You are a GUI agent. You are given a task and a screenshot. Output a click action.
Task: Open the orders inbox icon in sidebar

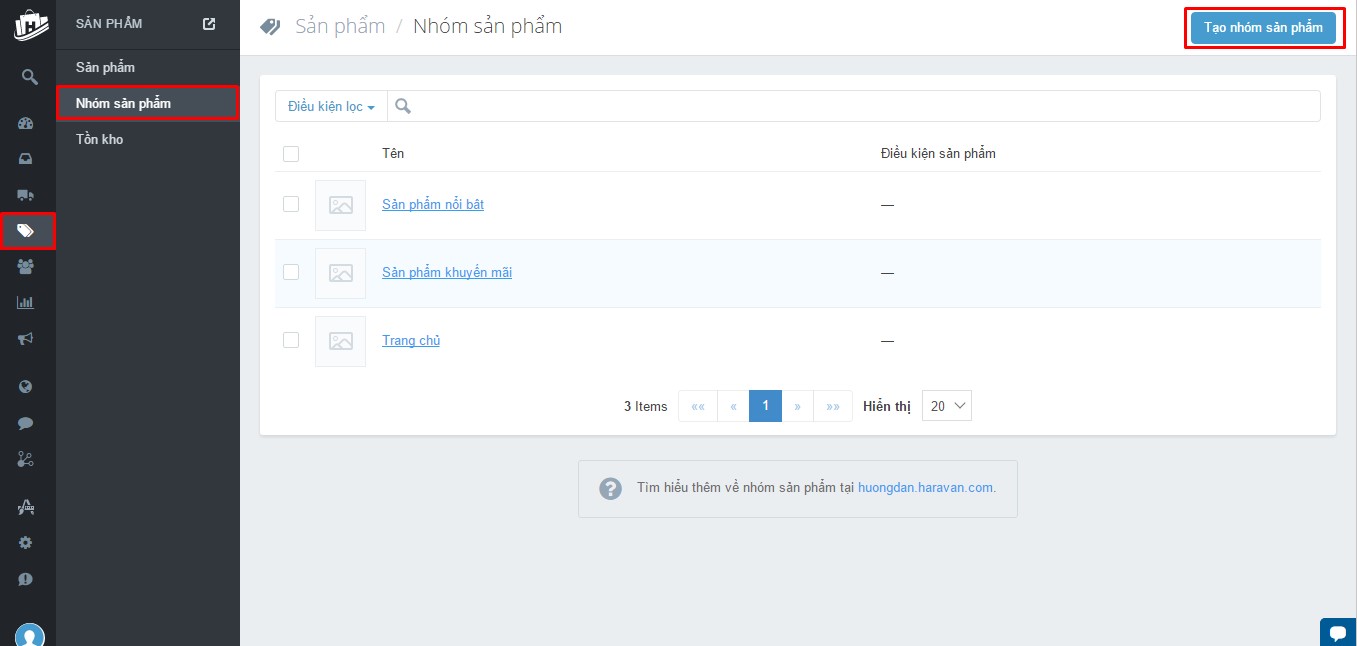(x=27, y=159)
